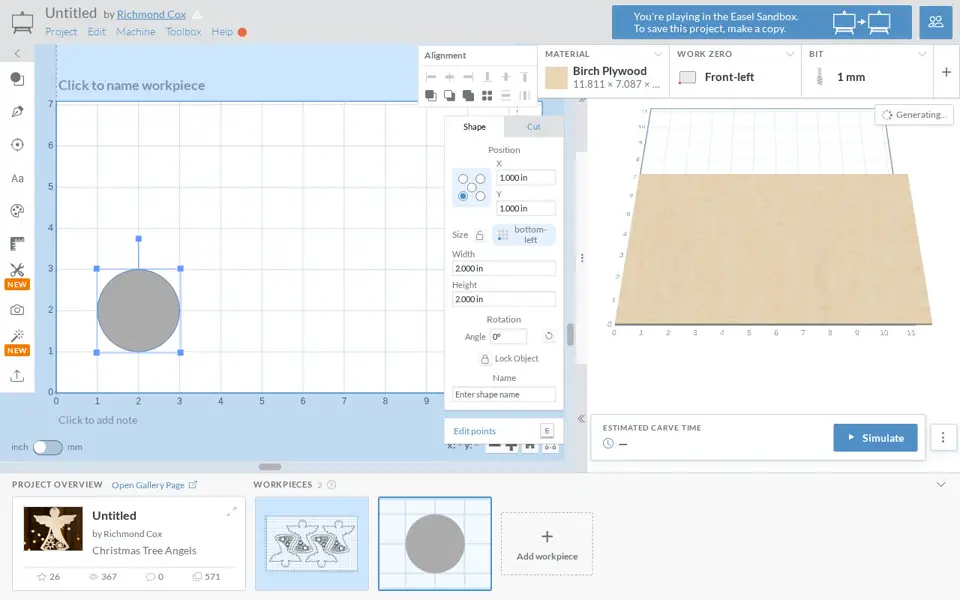Select the Pen drawing tool
This screenshot has width=960, height=600.
[17, 111]
